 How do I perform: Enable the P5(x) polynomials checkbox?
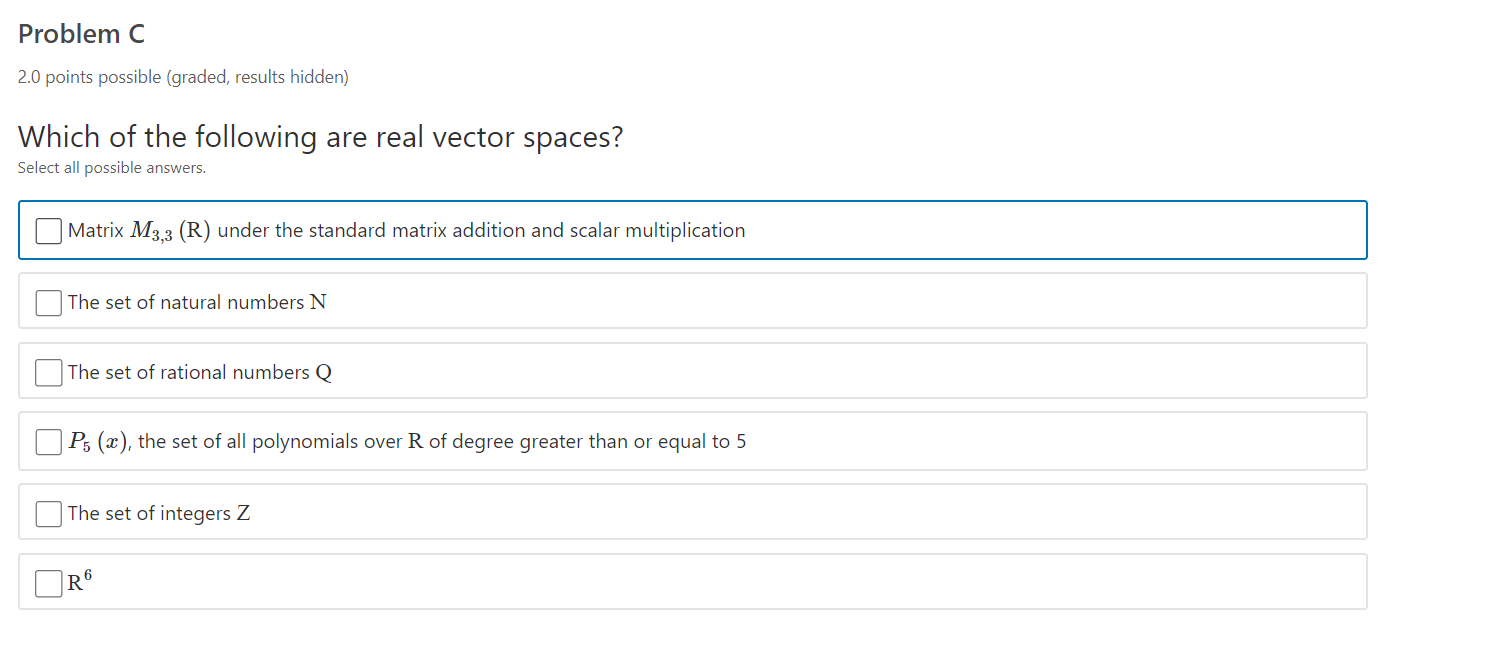[x=49, y=442]
